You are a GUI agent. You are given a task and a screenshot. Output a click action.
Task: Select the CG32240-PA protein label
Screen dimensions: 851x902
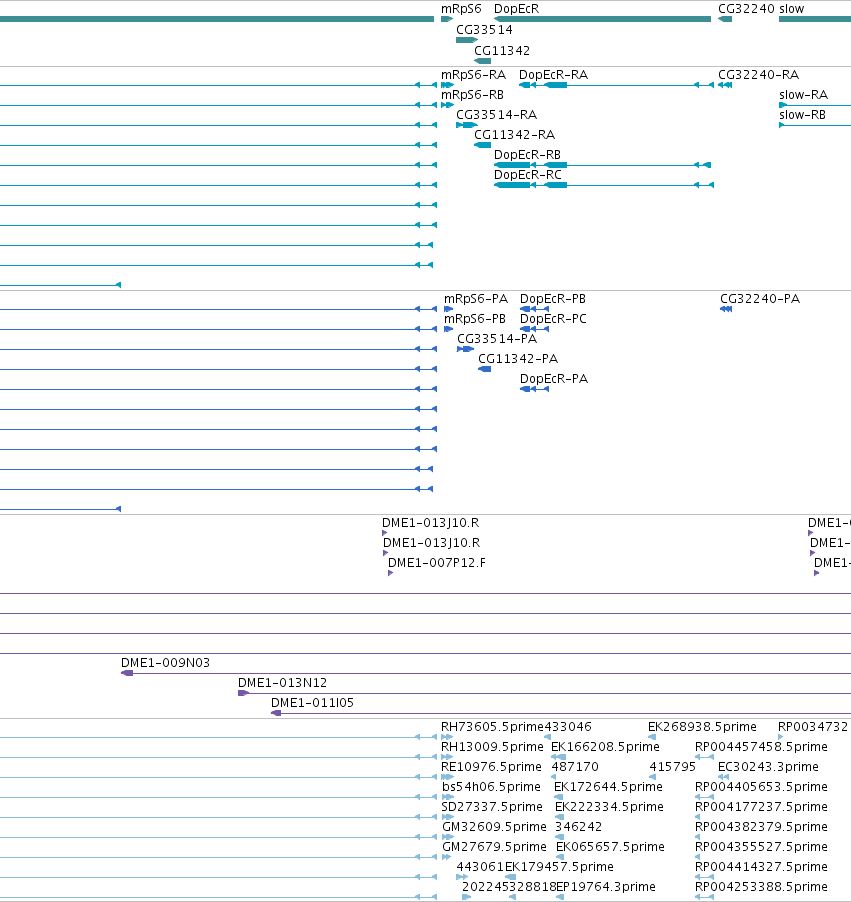tap(760, 299)
